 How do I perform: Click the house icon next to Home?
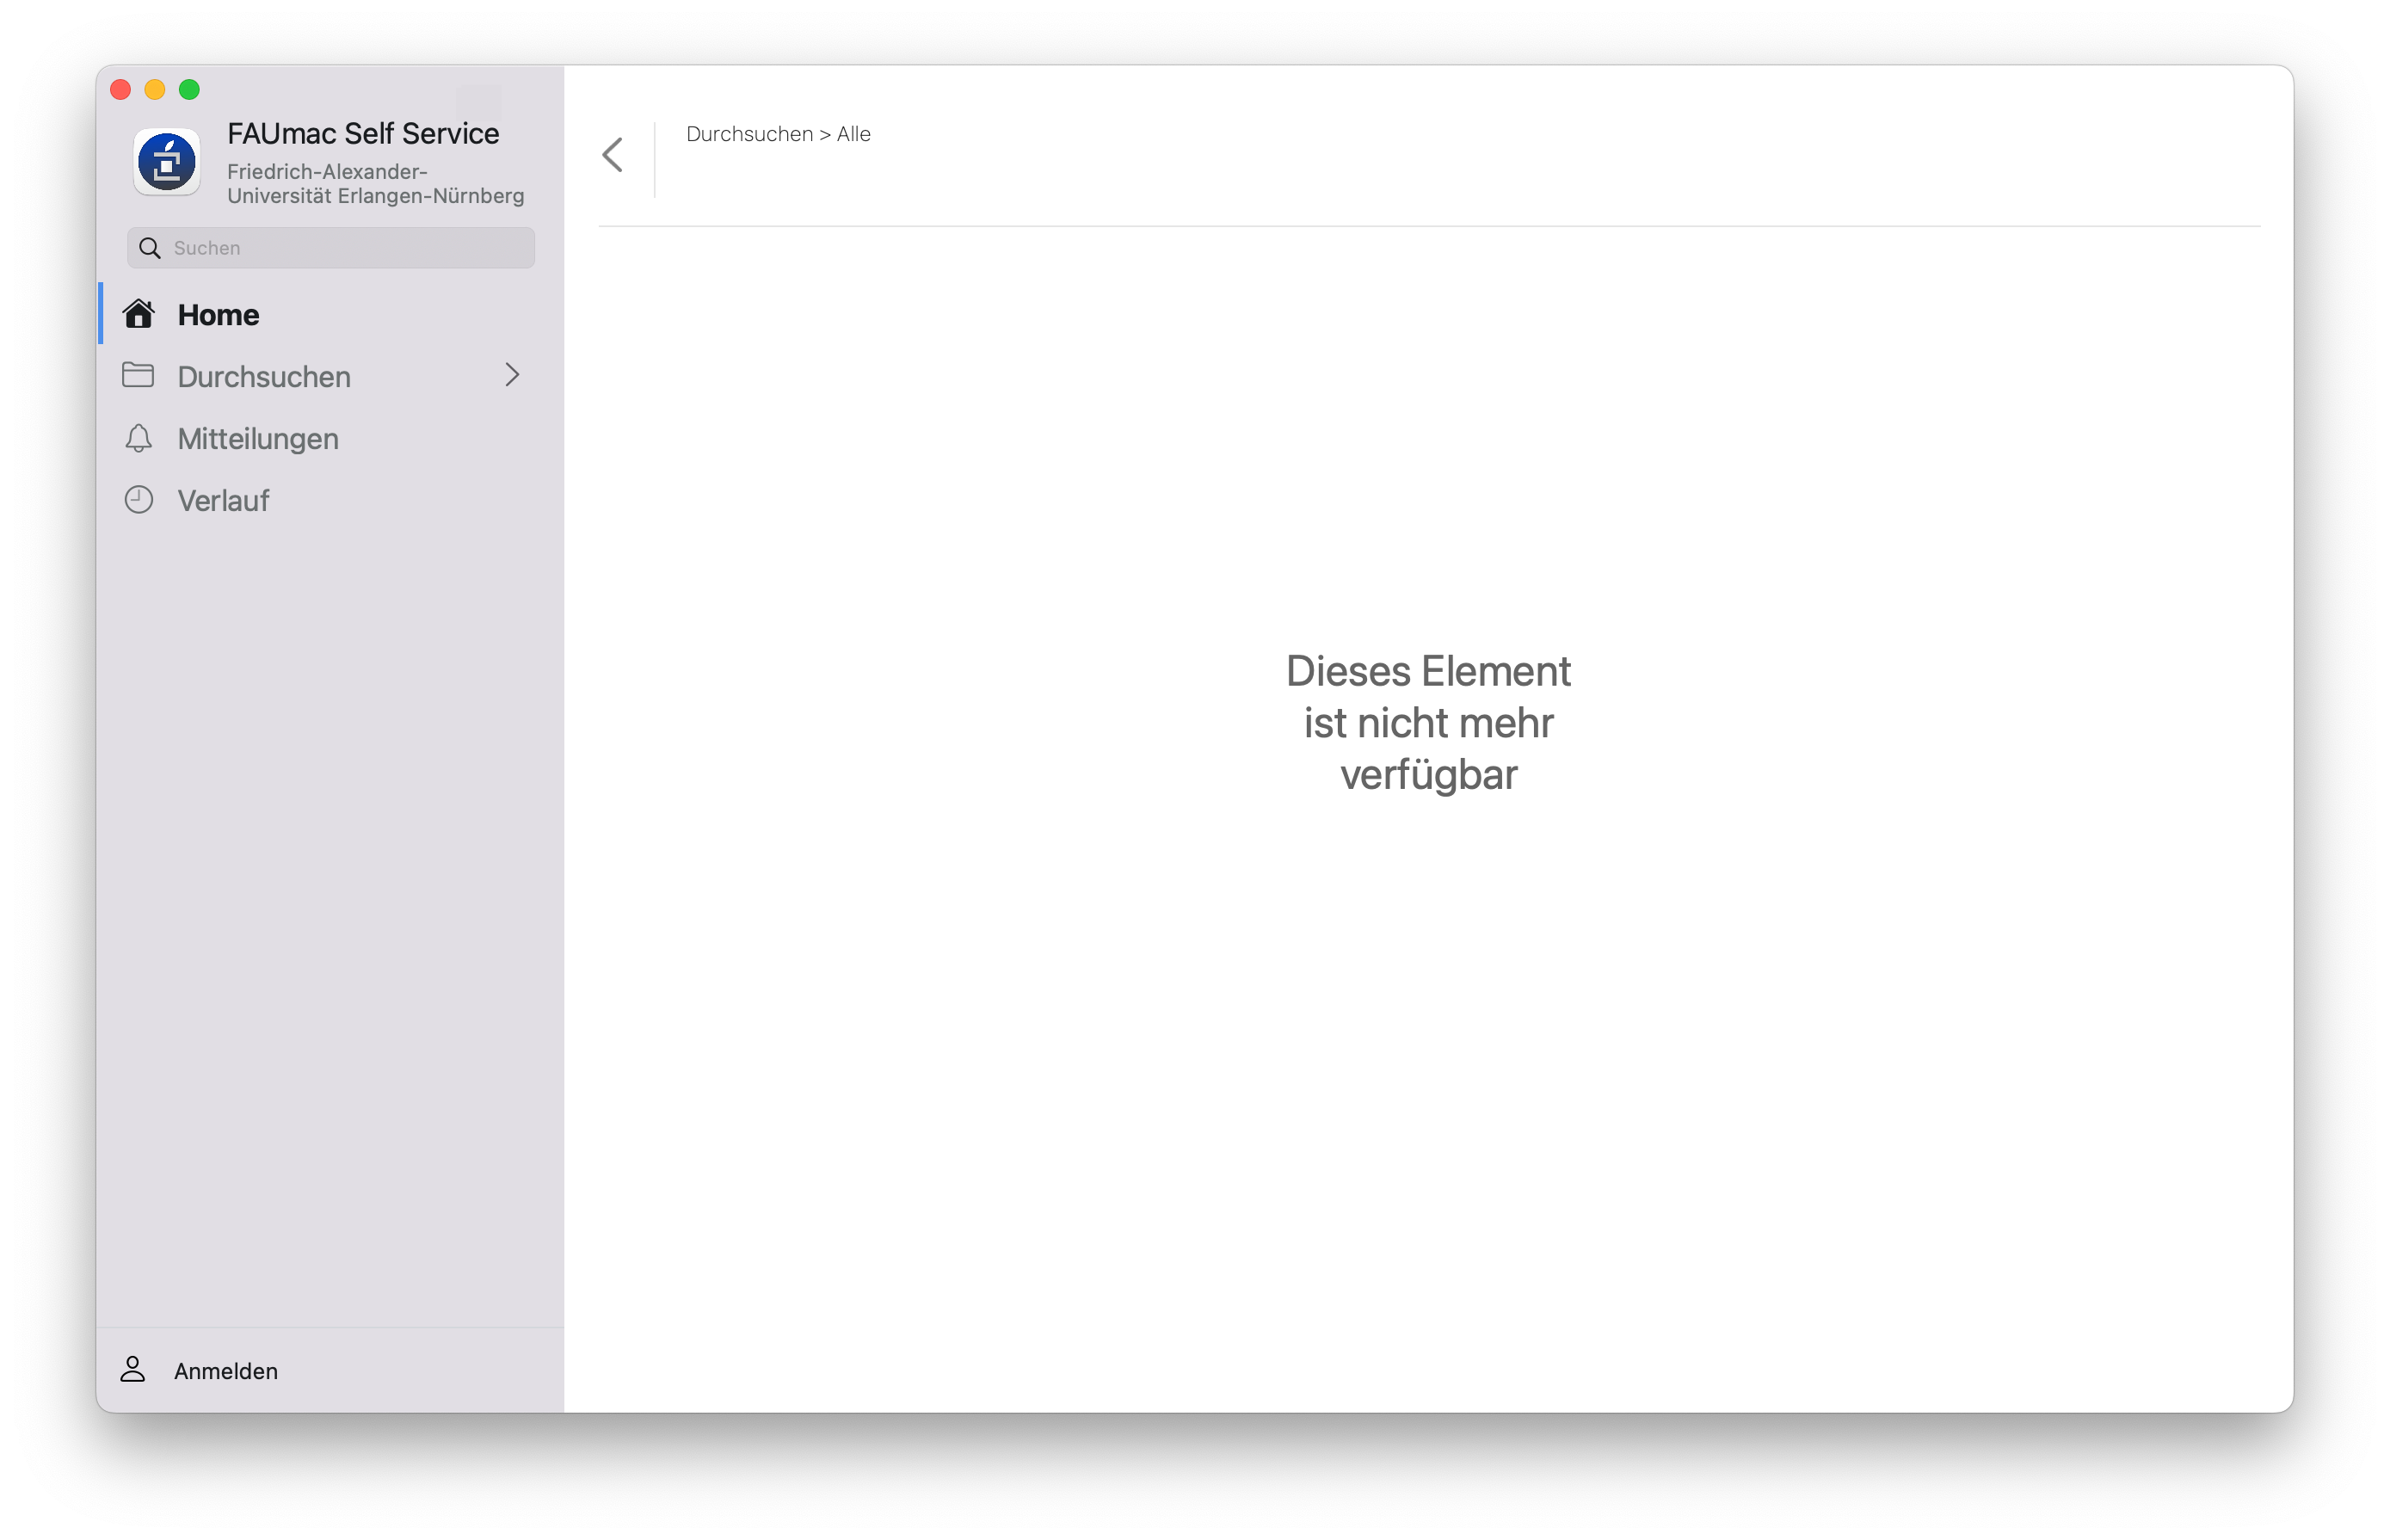pyautogui.click(x=138, y=314)
